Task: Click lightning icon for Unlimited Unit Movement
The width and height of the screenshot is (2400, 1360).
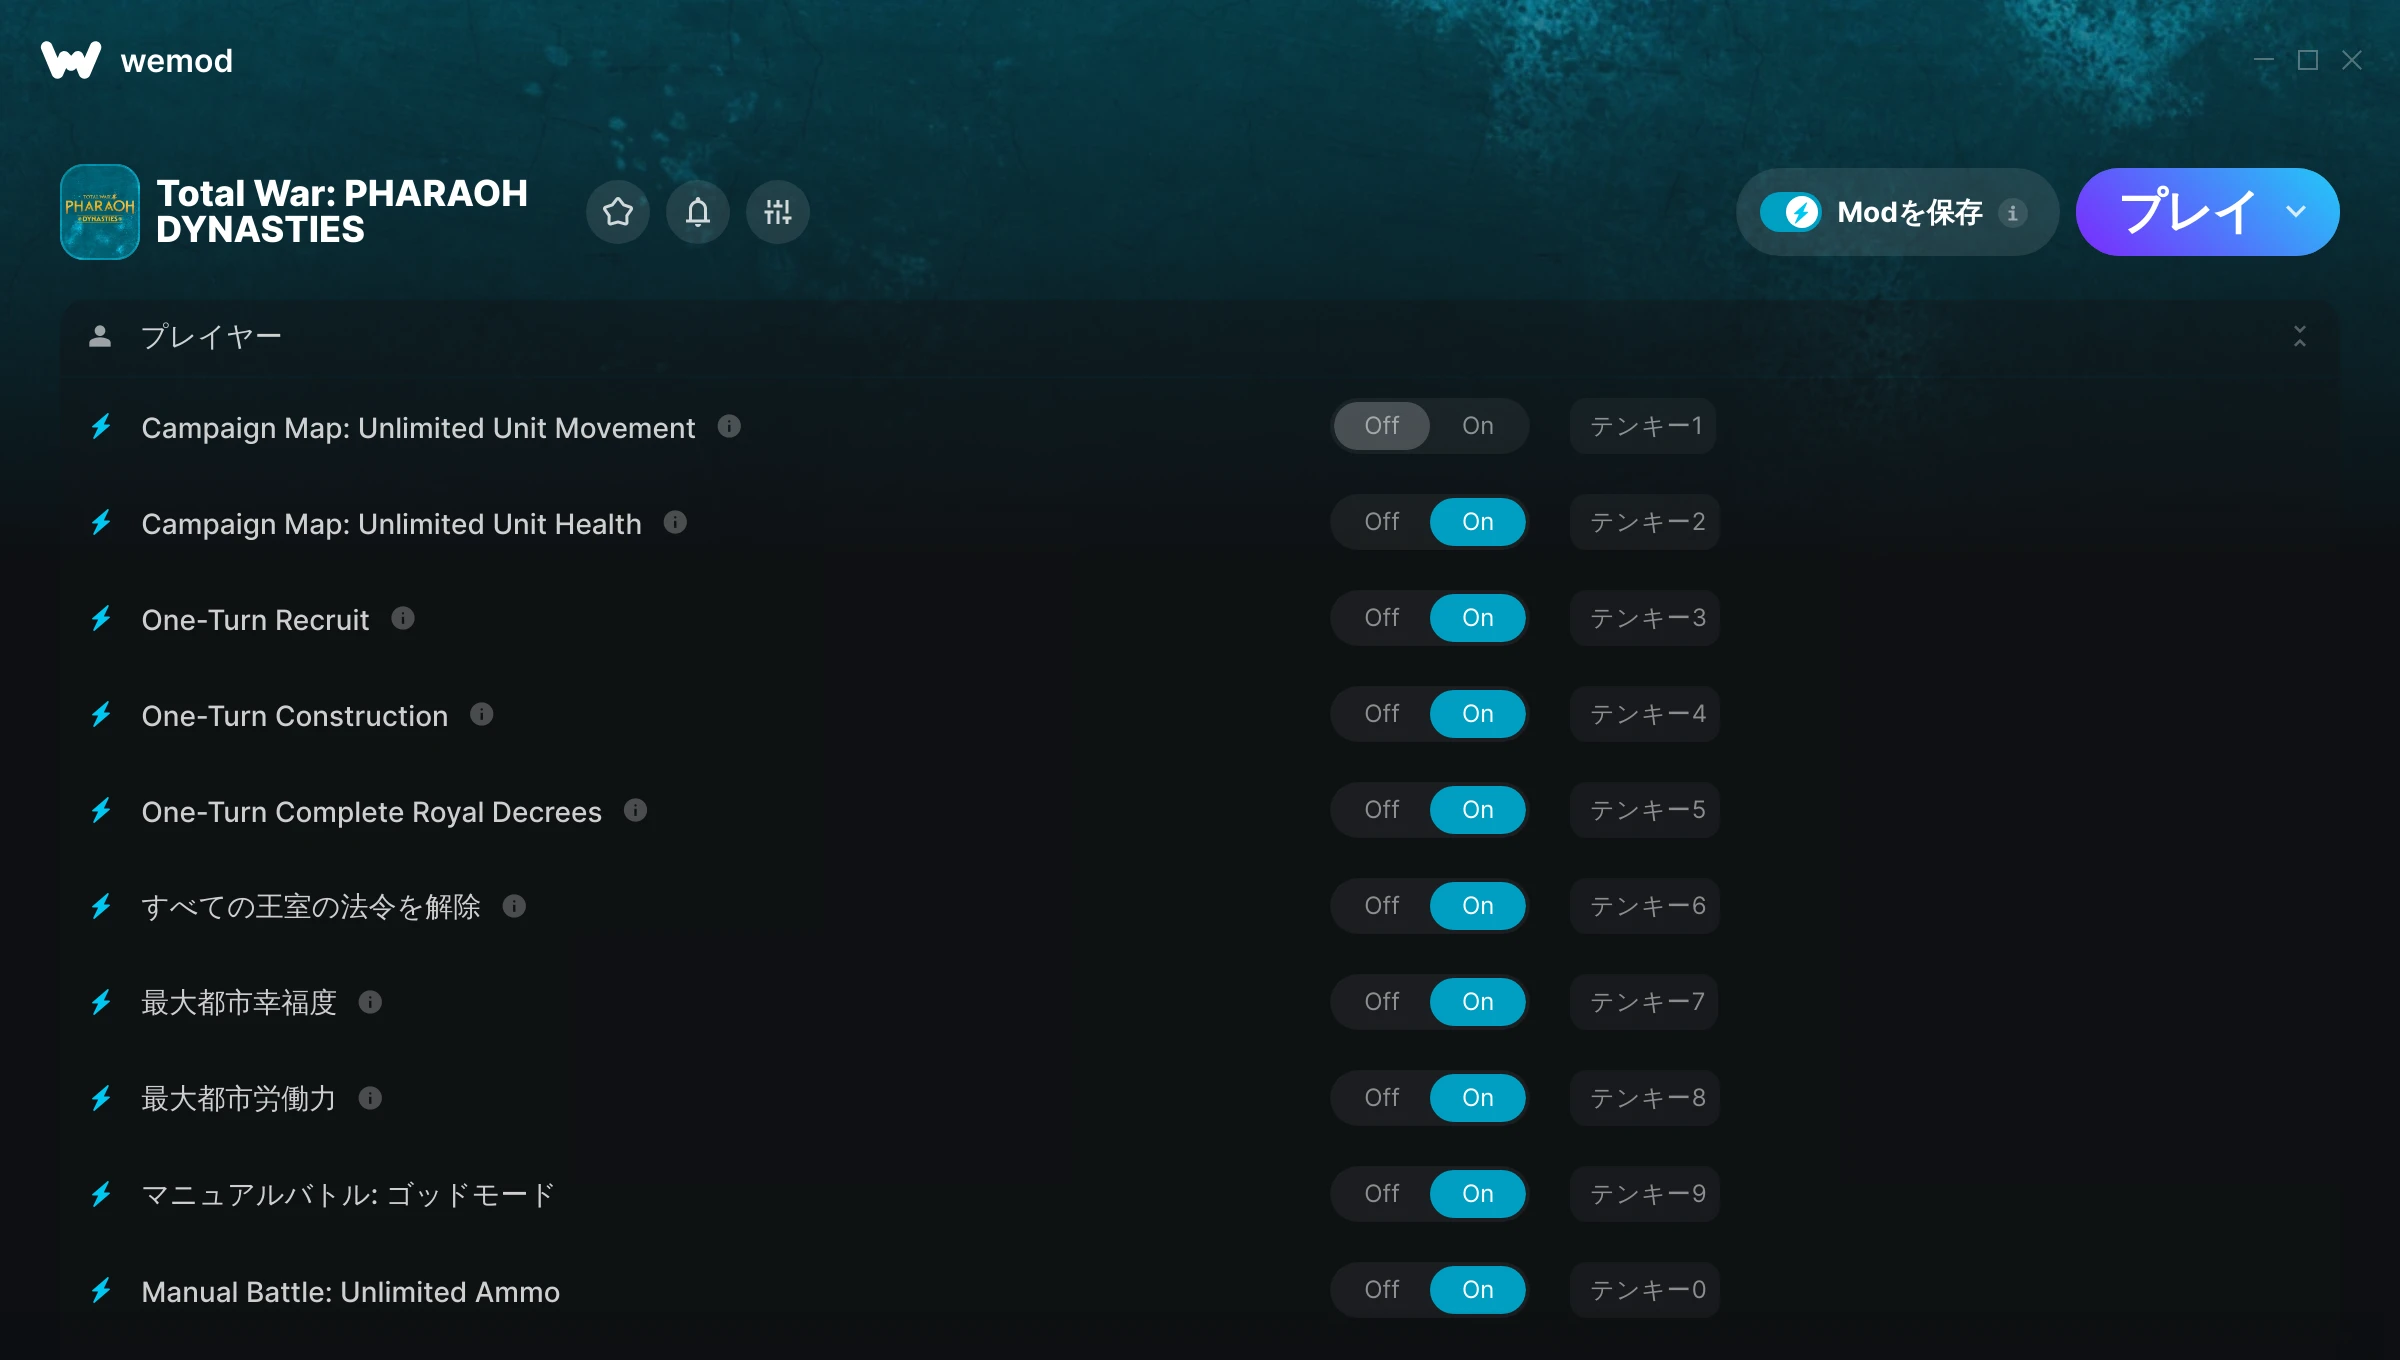Action: pos(101,427)
